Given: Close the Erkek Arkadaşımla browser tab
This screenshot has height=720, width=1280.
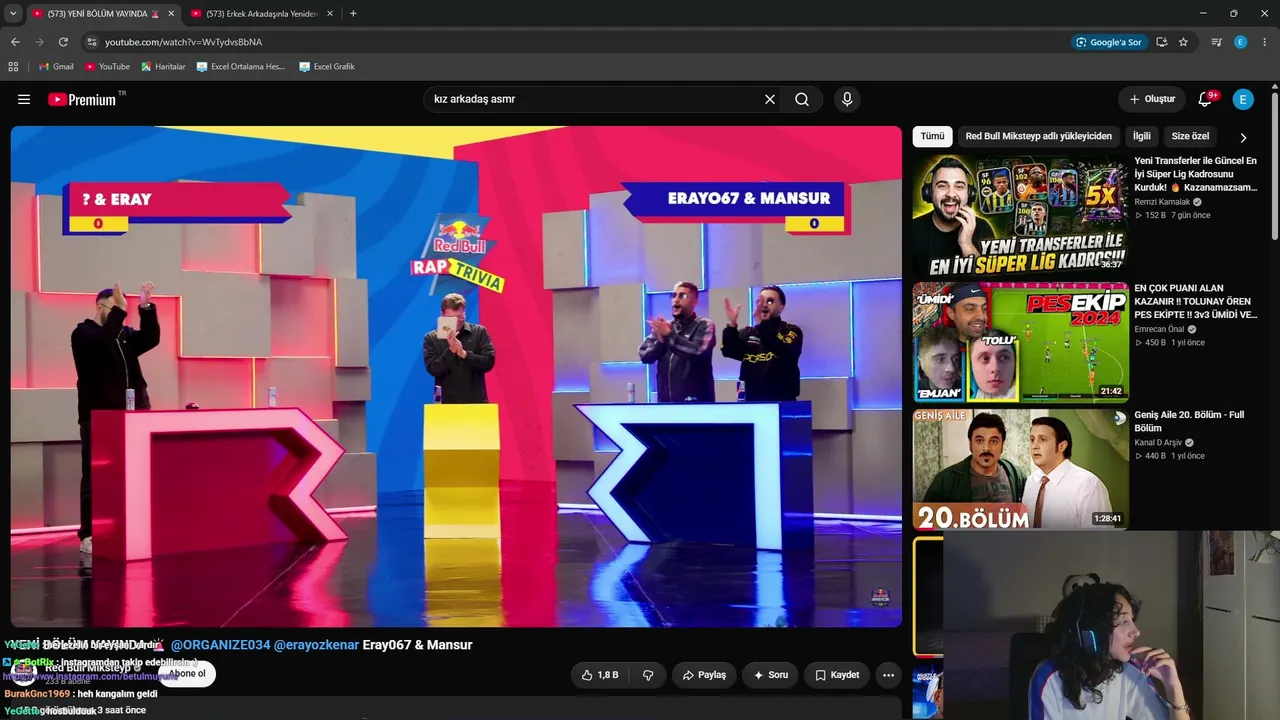Looking at the screenshot, I should [x=330, y=14].
